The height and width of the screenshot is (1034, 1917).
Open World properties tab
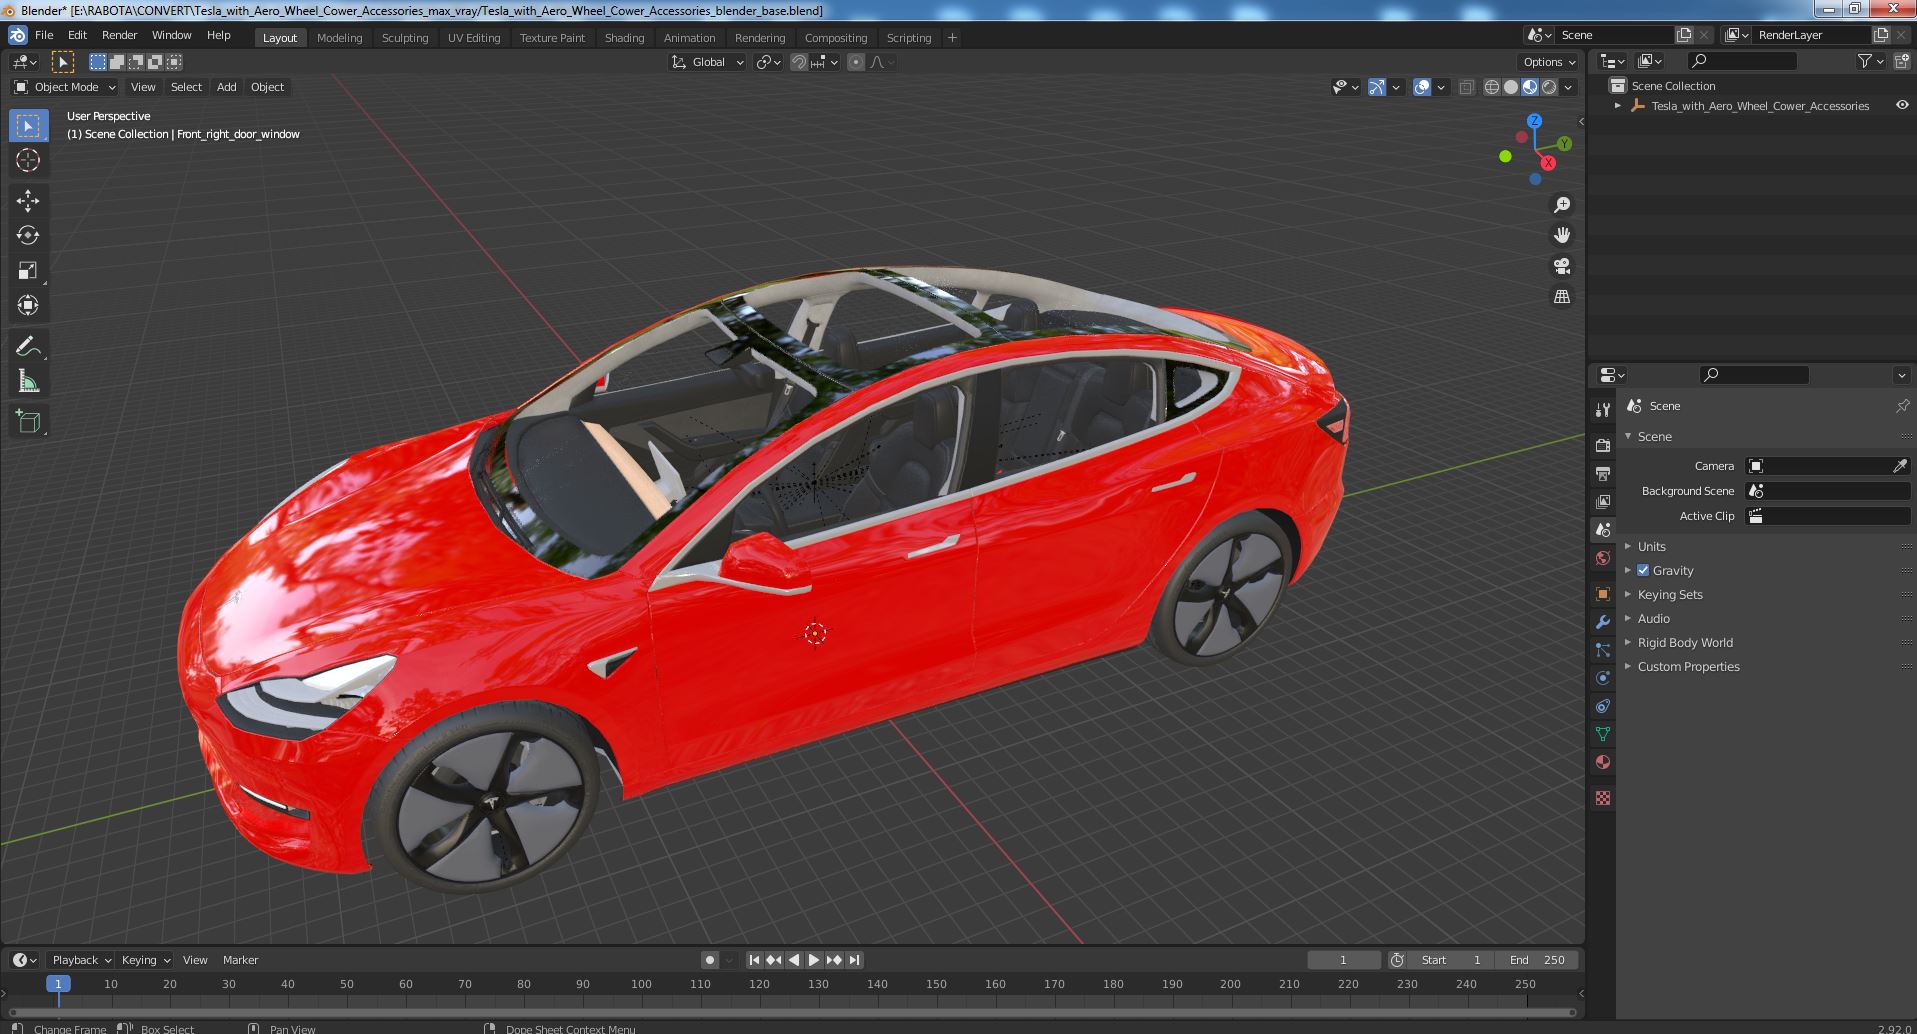tap(1603, 558)
